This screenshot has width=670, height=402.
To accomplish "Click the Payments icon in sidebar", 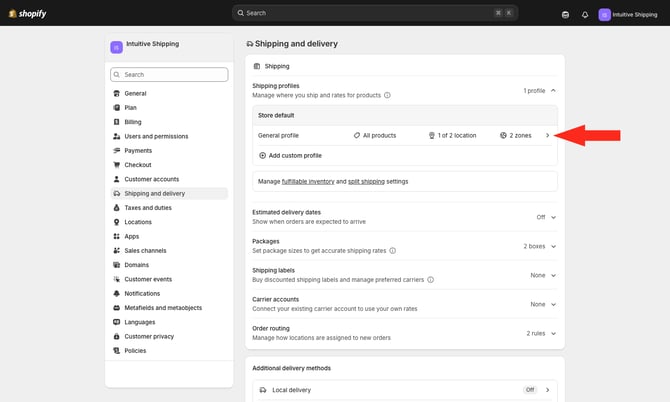I will tap(116, 150).
